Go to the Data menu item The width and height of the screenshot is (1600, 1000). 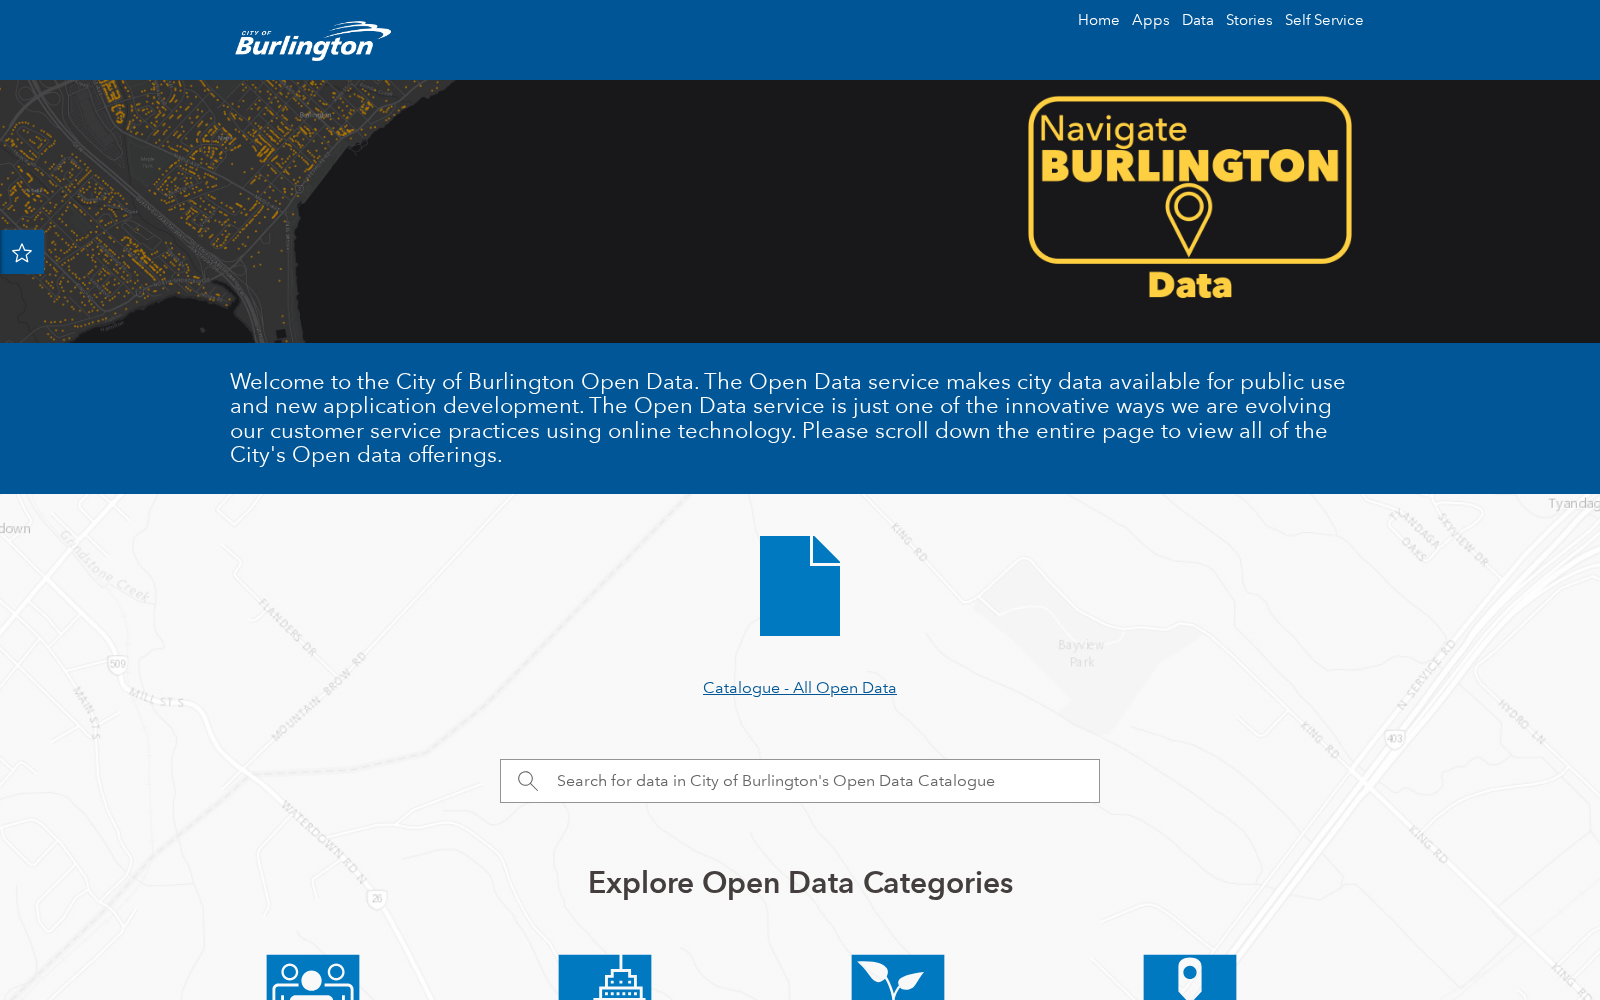click(x=1197, y=20)
